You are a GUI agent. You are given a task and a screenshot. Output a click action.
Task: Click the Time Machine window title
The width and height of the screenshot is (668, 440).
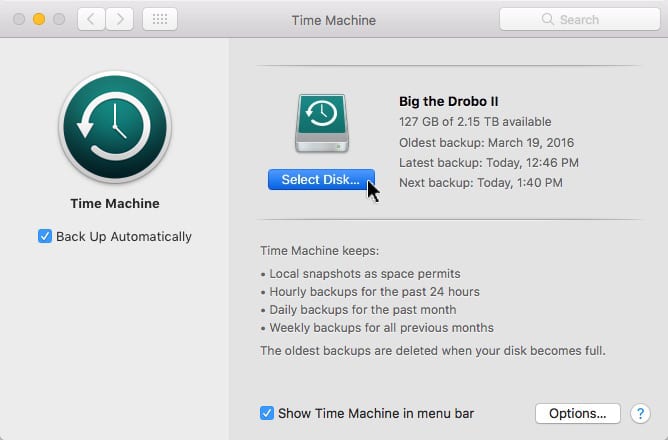pos(334,20)
